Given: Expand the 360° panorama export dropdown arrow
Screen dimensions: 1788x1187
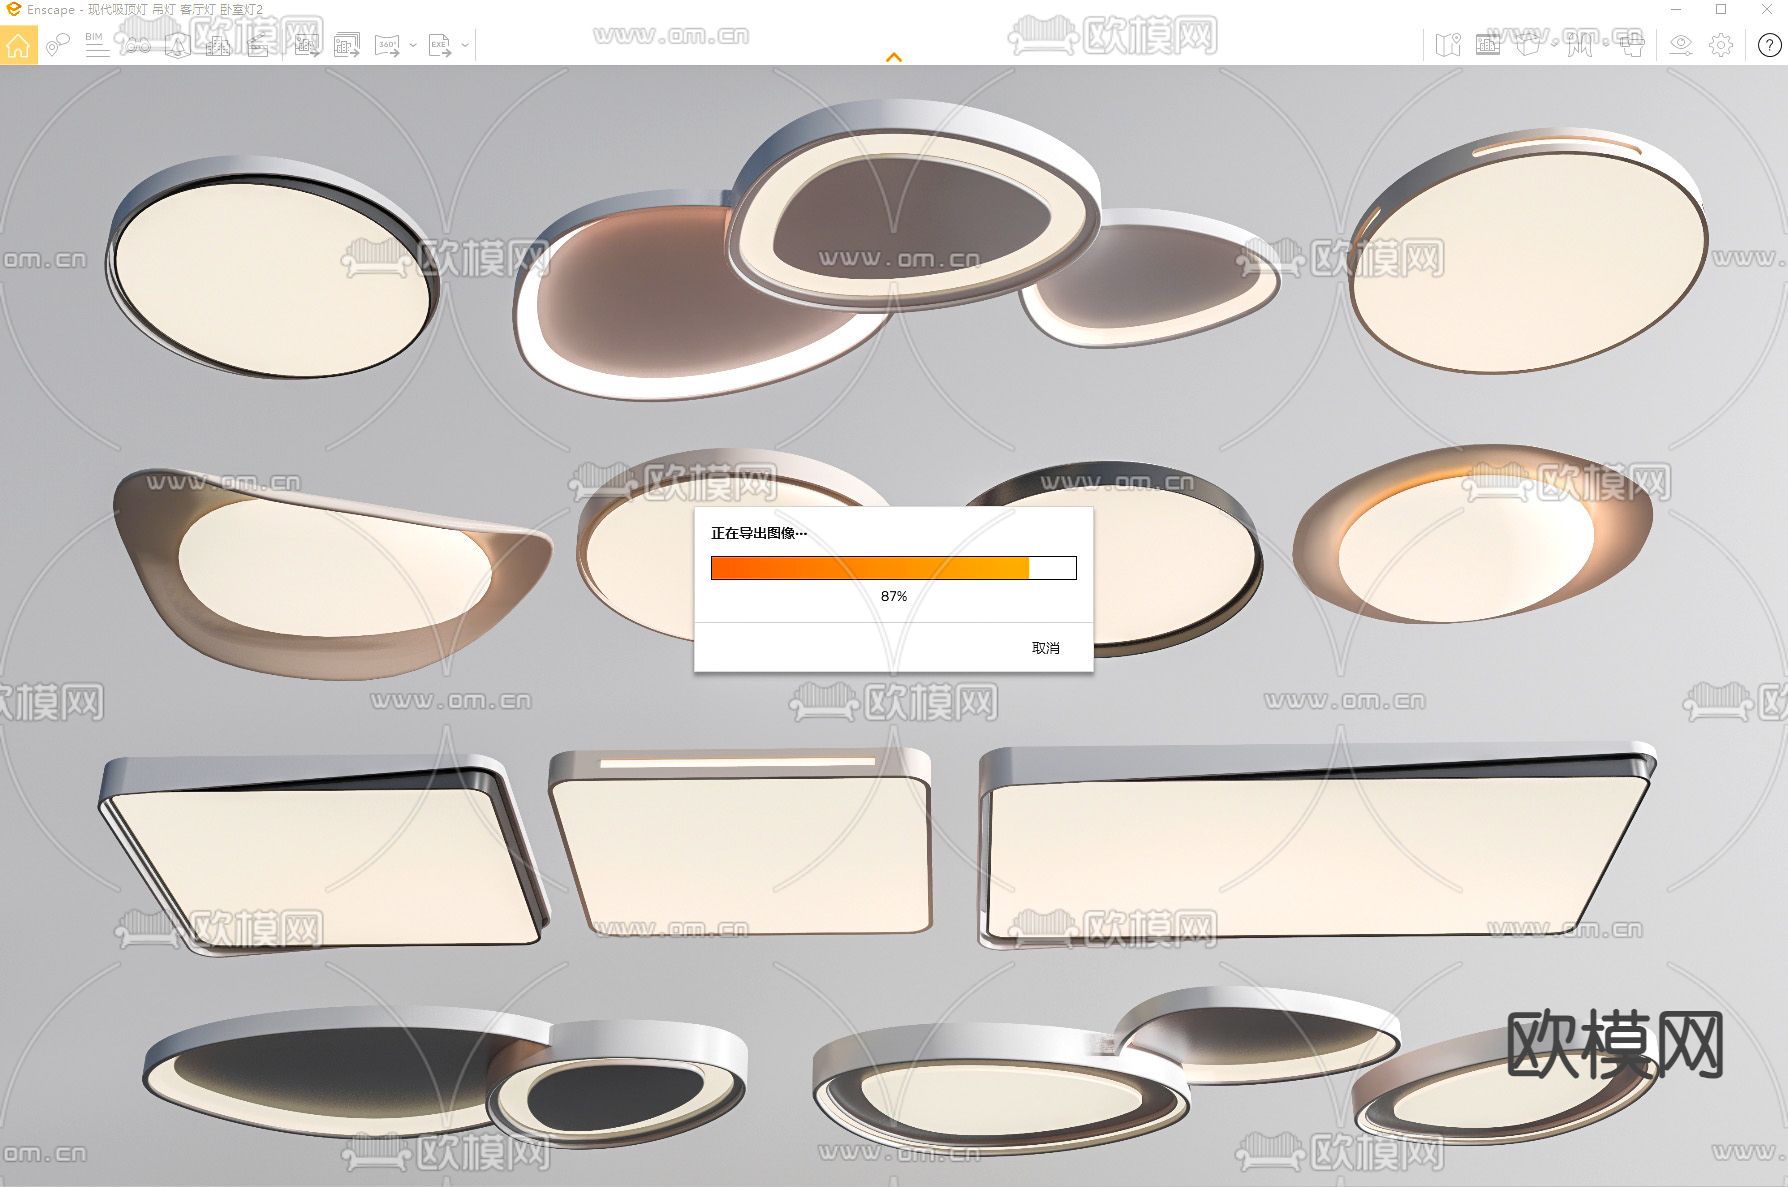Looking at the screenshot, I should click(412, 45).
